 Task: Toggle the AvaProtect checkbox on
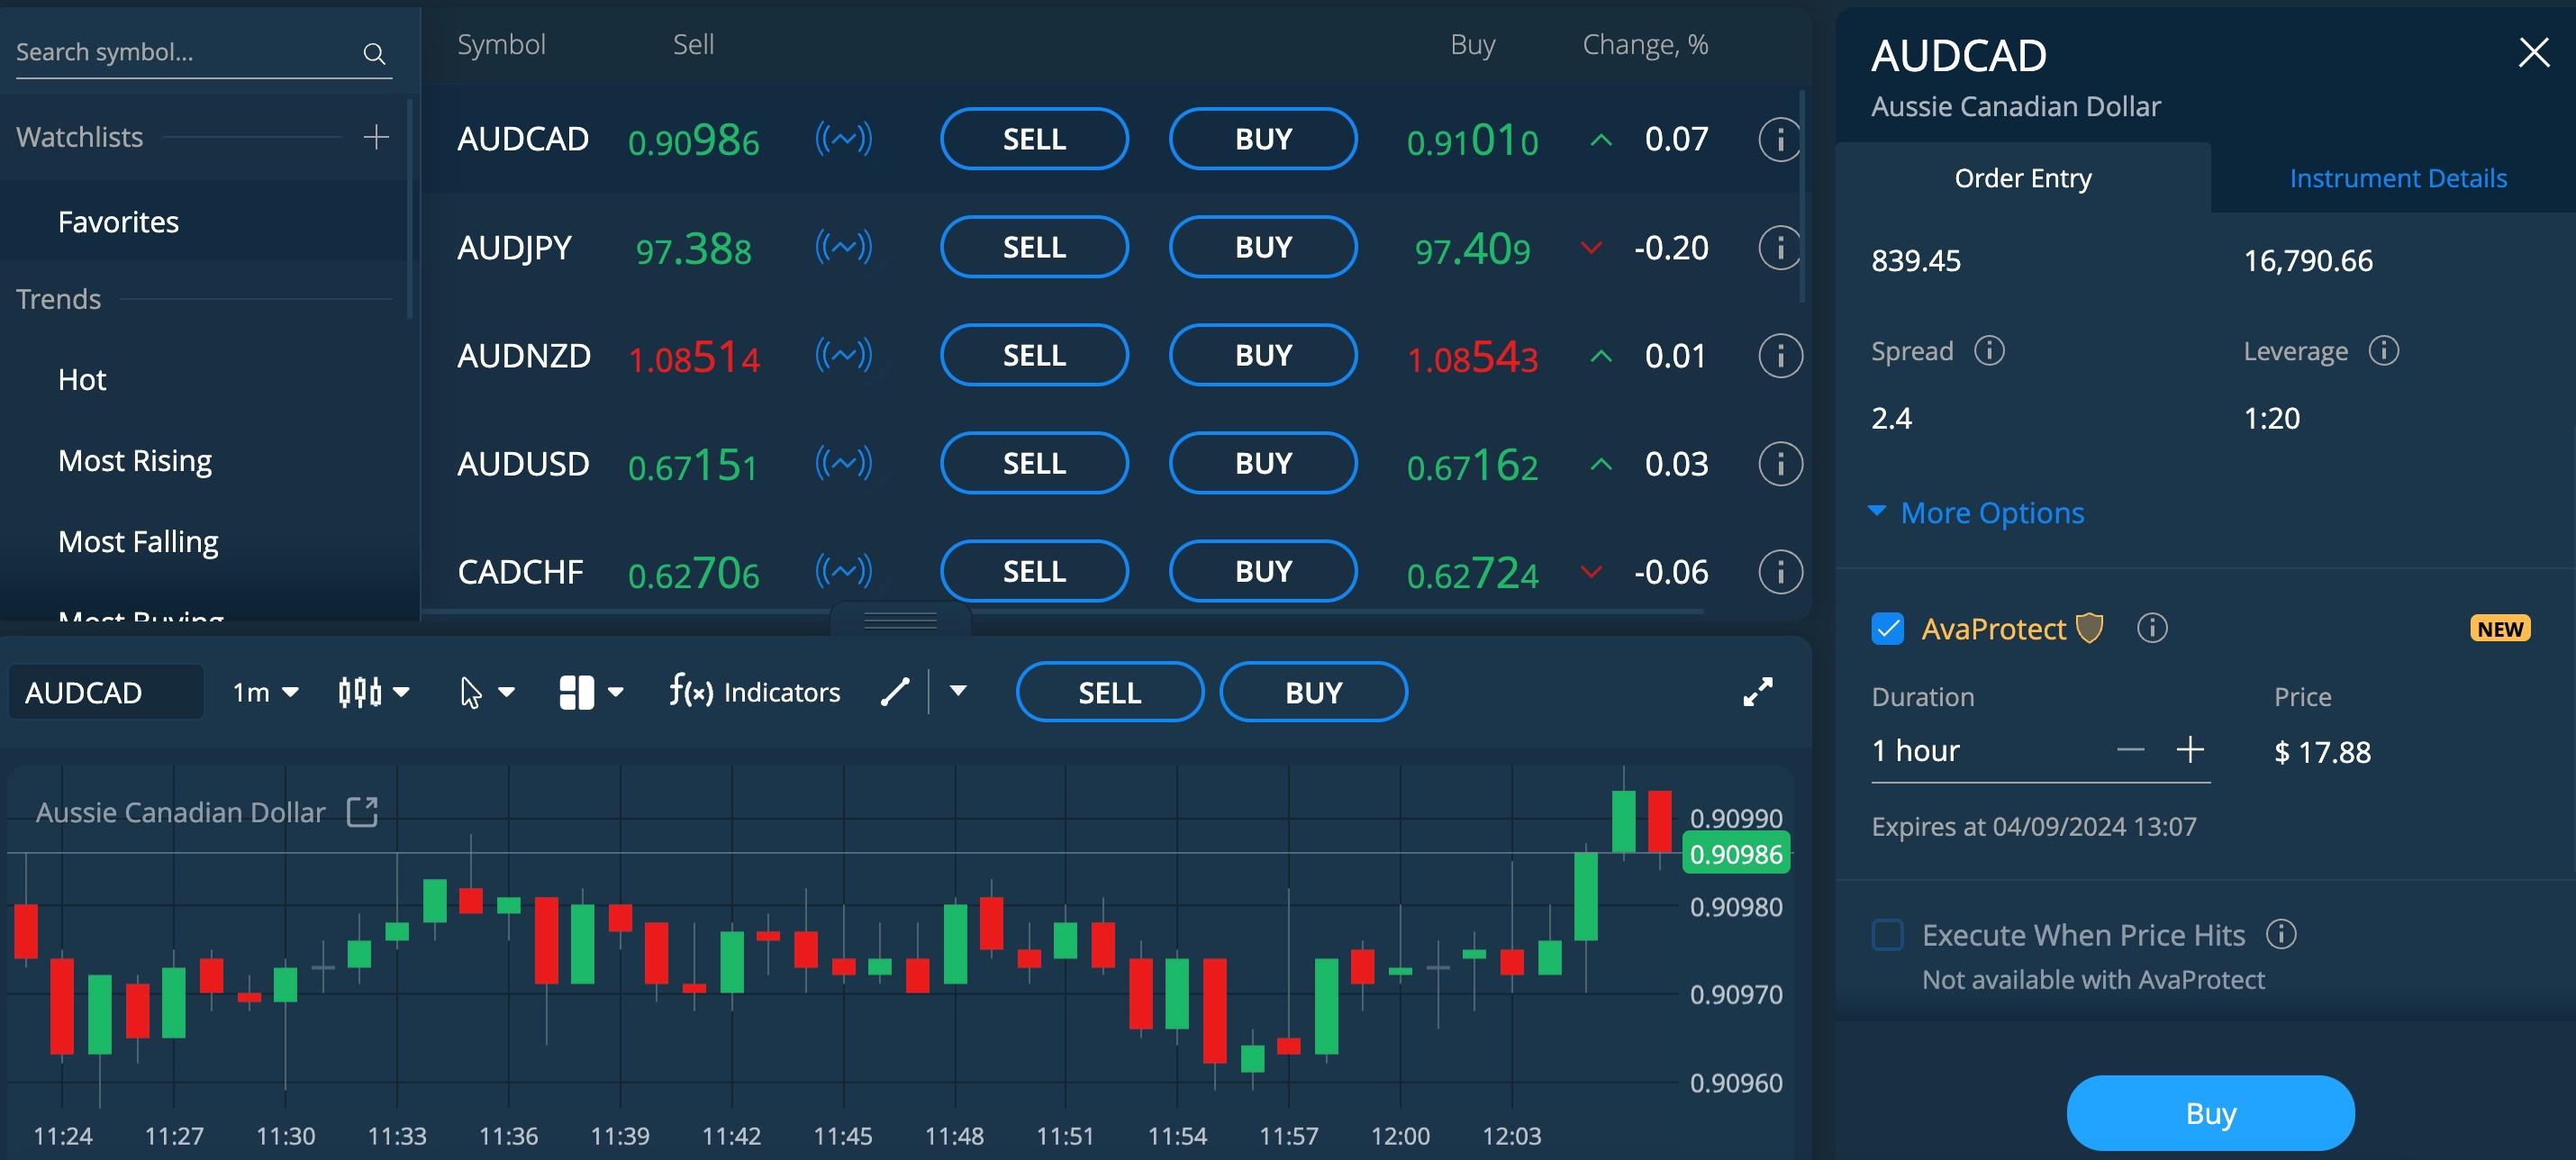pyautogui.click(x=1890, y=628)
